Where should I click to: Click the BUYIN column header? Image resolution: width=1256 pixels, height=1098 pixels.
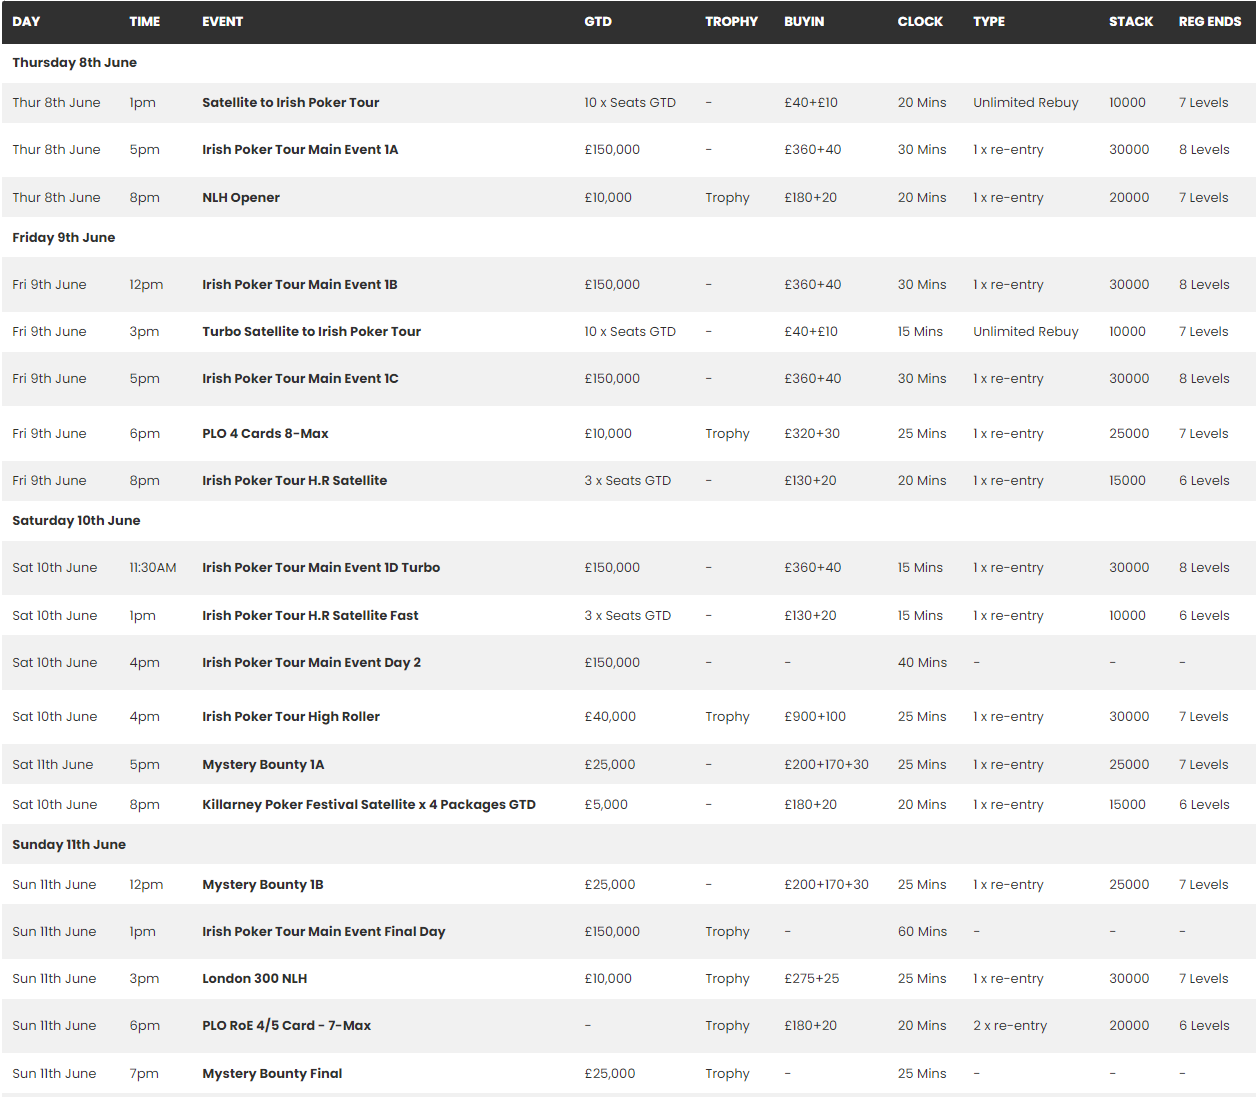pyautogui.click(x=804, y=21)
